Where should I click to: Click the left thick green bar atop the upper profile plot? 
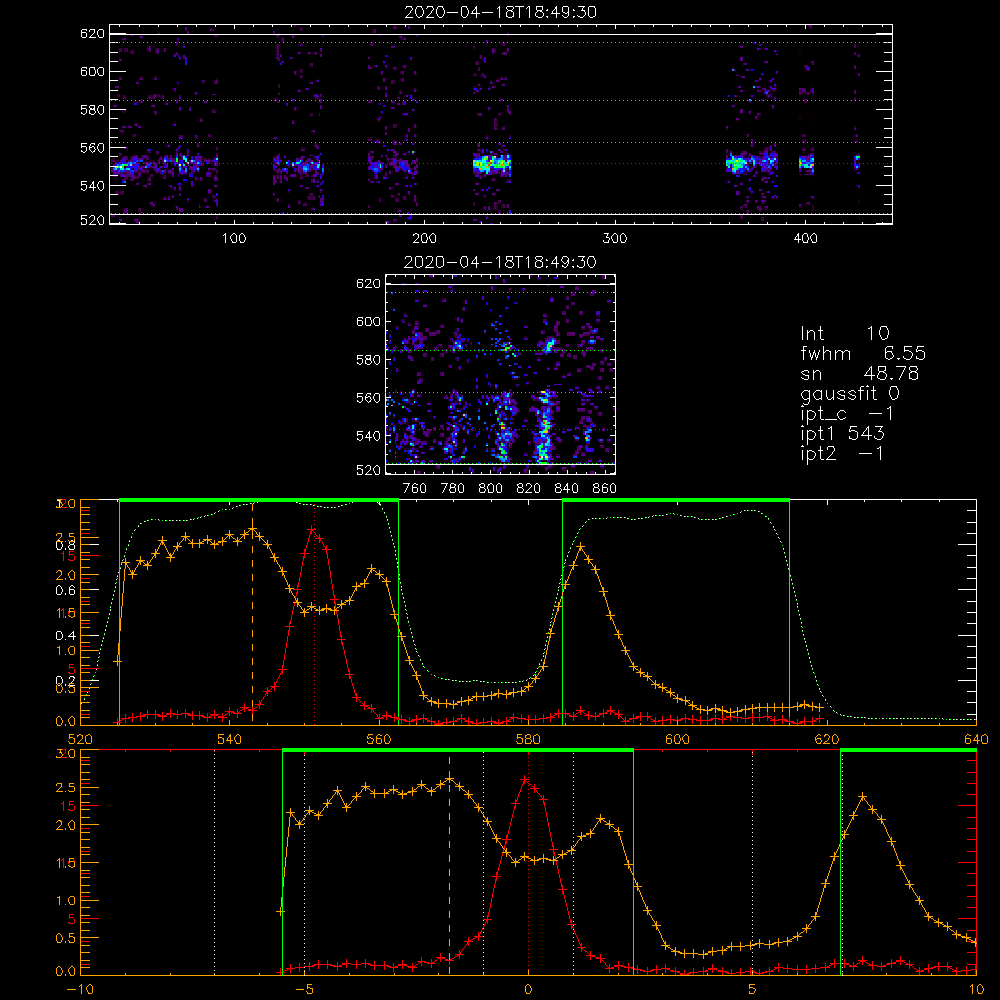pos(259,500)
